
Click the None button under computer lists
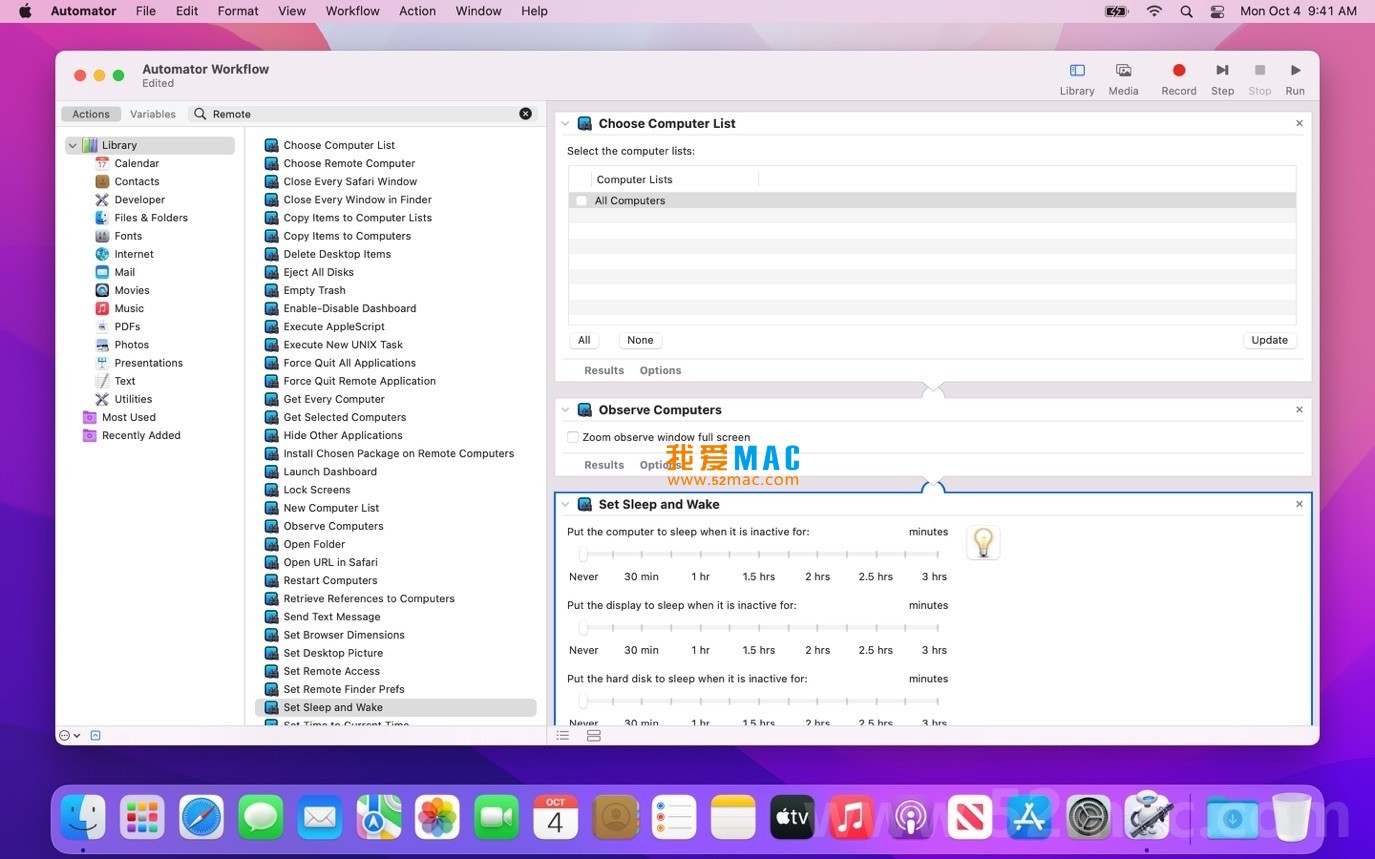640,340
